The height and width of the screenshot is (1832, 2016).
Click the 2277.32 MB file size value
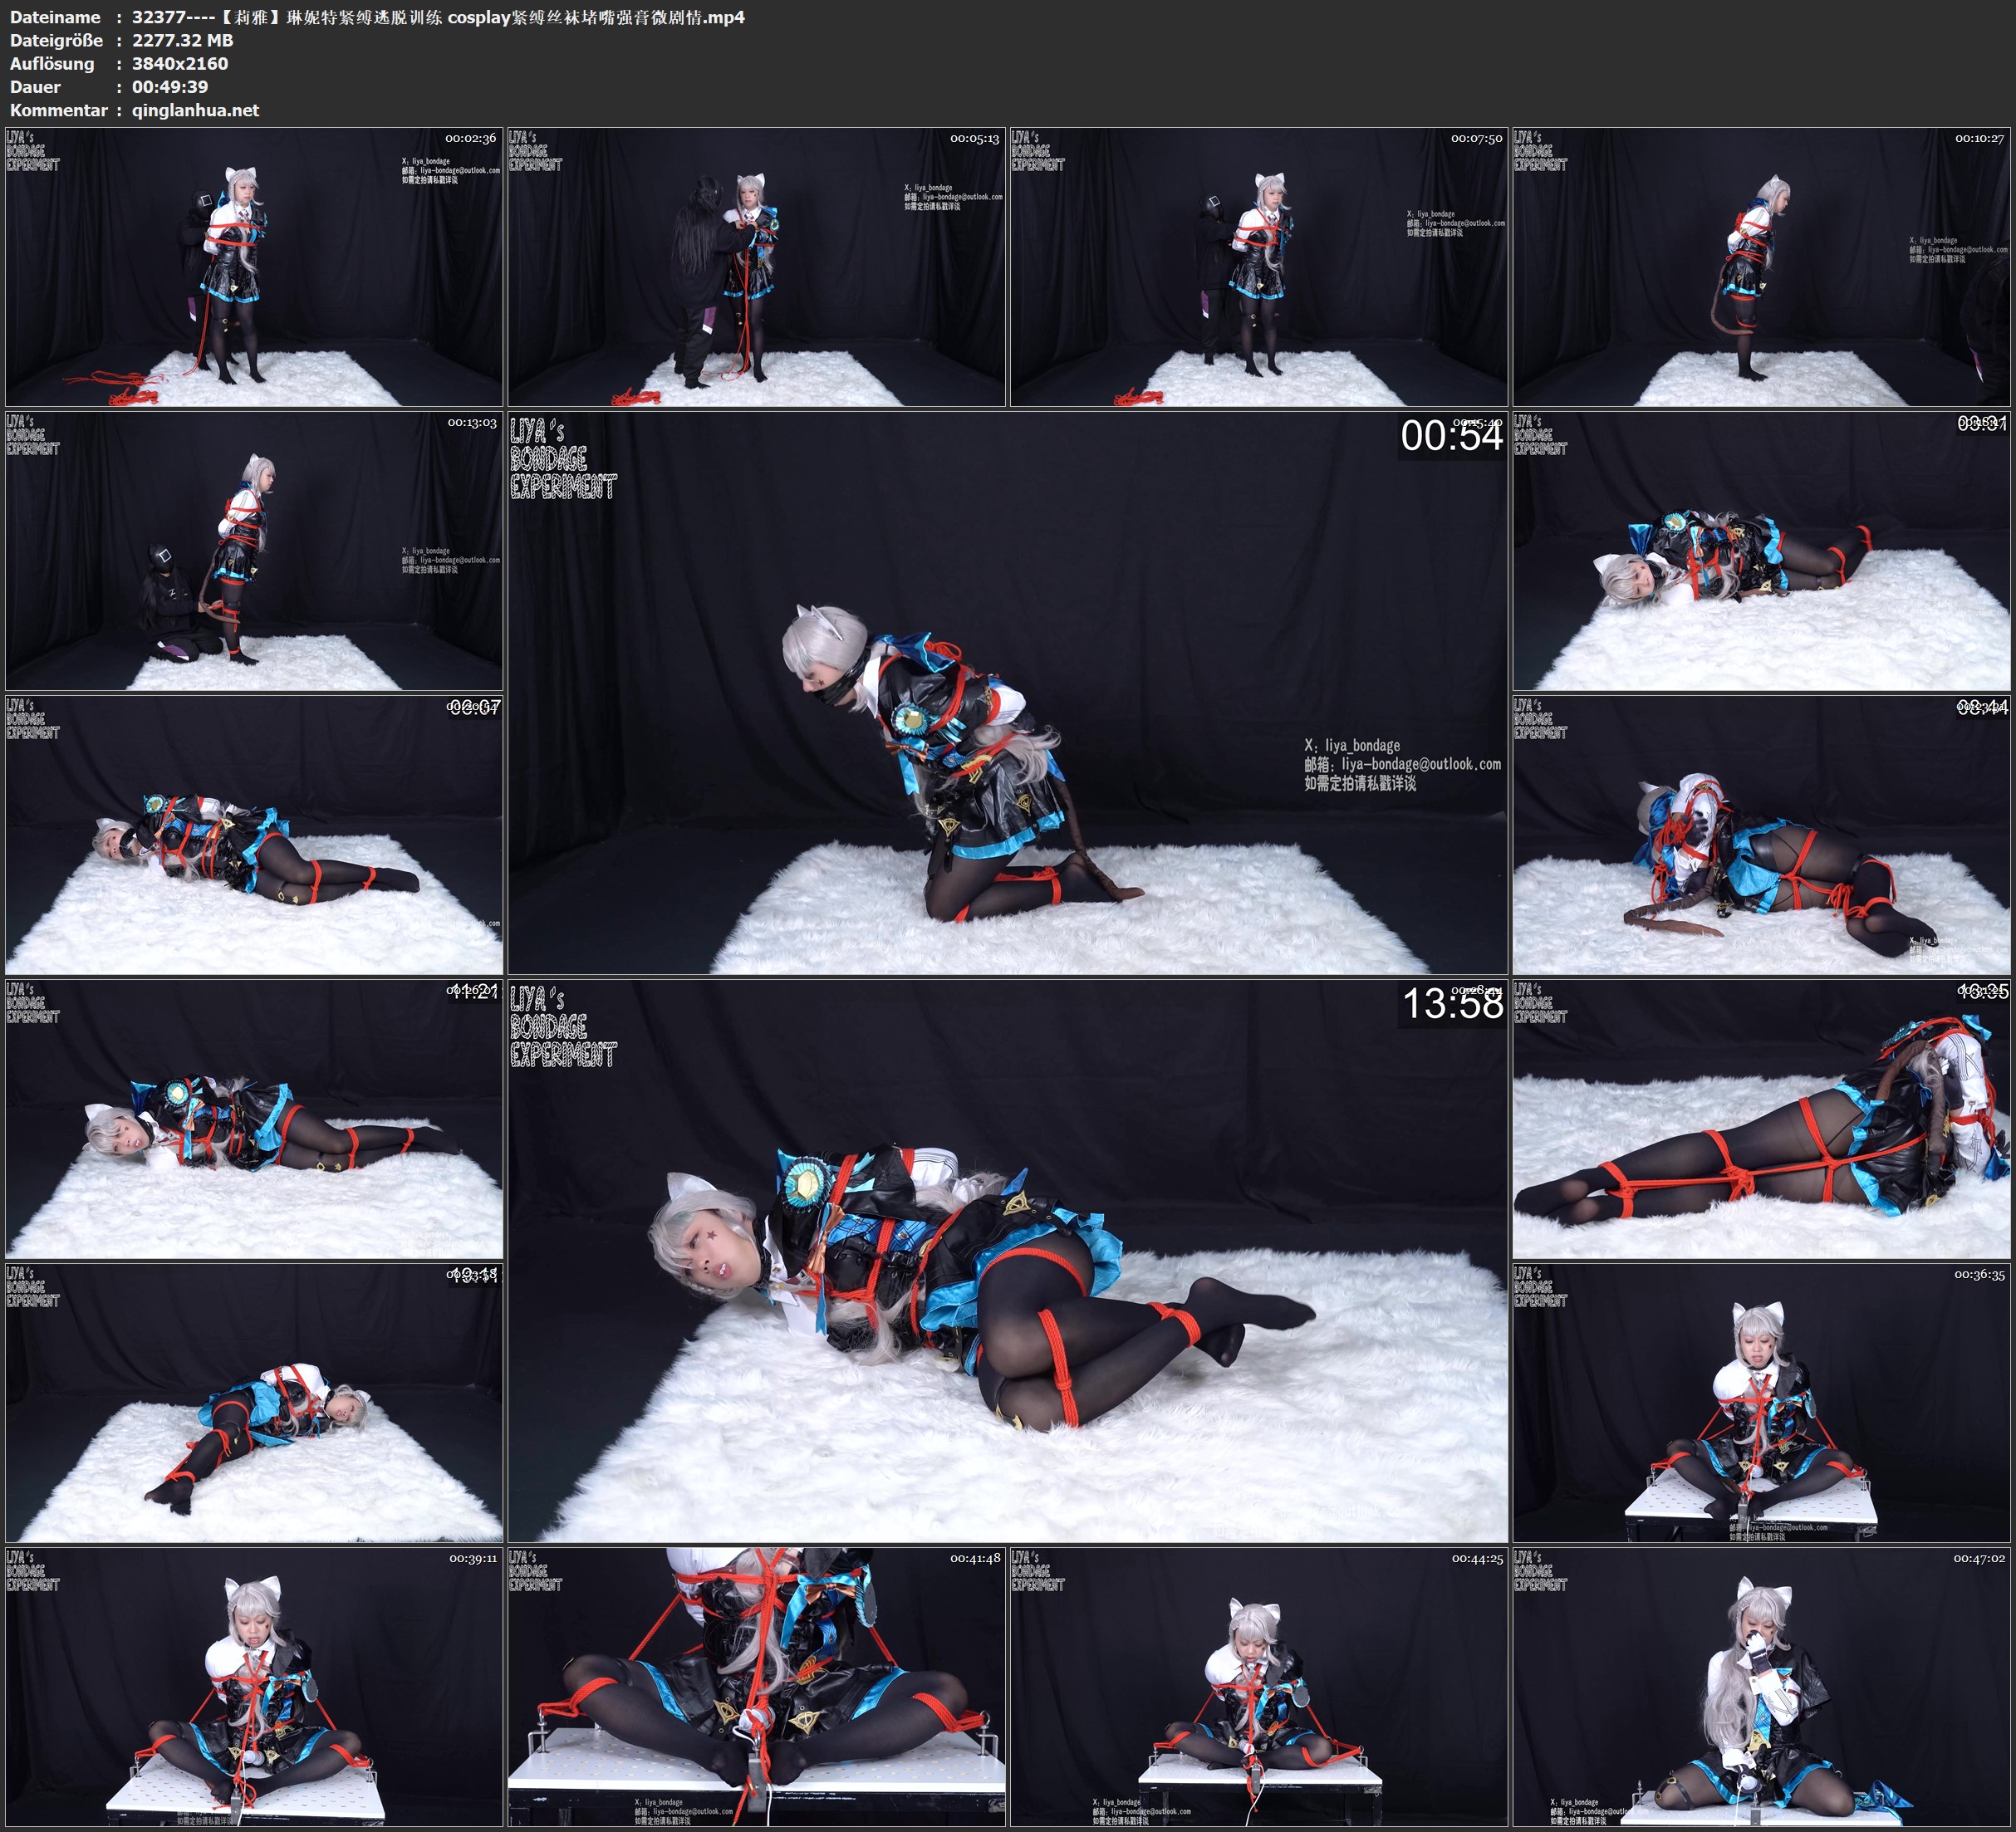click(182, 40)
